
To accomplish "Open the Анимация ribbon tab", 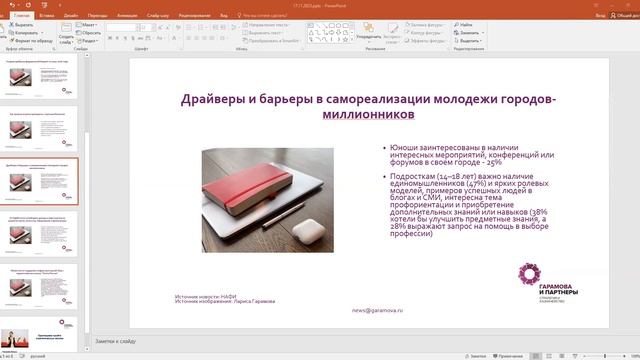I will (x=127, y=16).
